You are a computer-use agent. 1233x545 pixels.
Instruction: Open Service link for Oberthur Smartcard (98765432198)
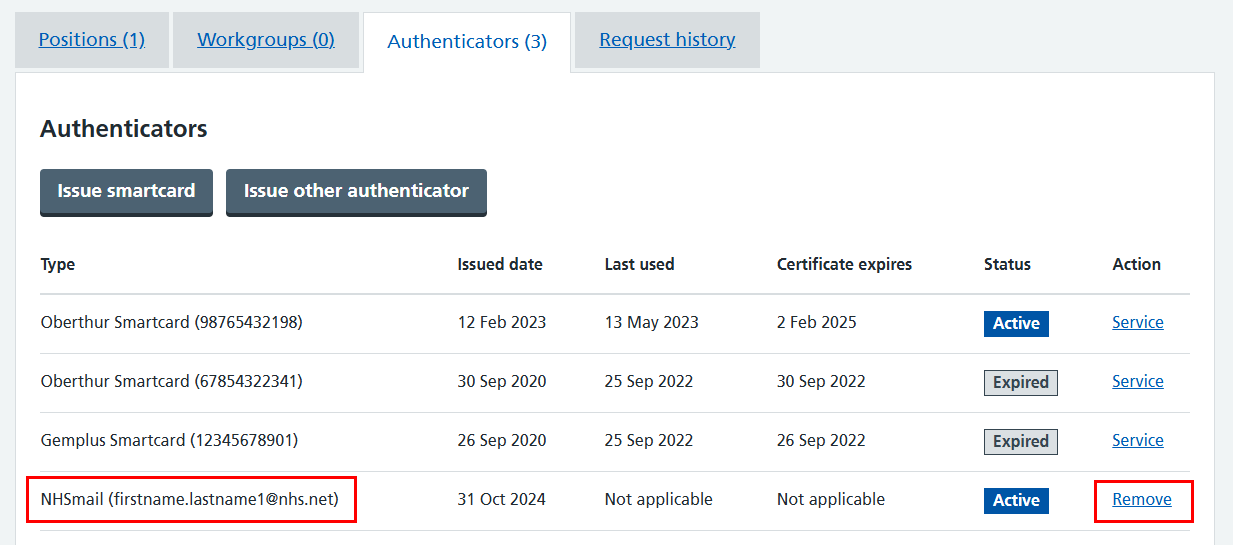[1138, 322]
